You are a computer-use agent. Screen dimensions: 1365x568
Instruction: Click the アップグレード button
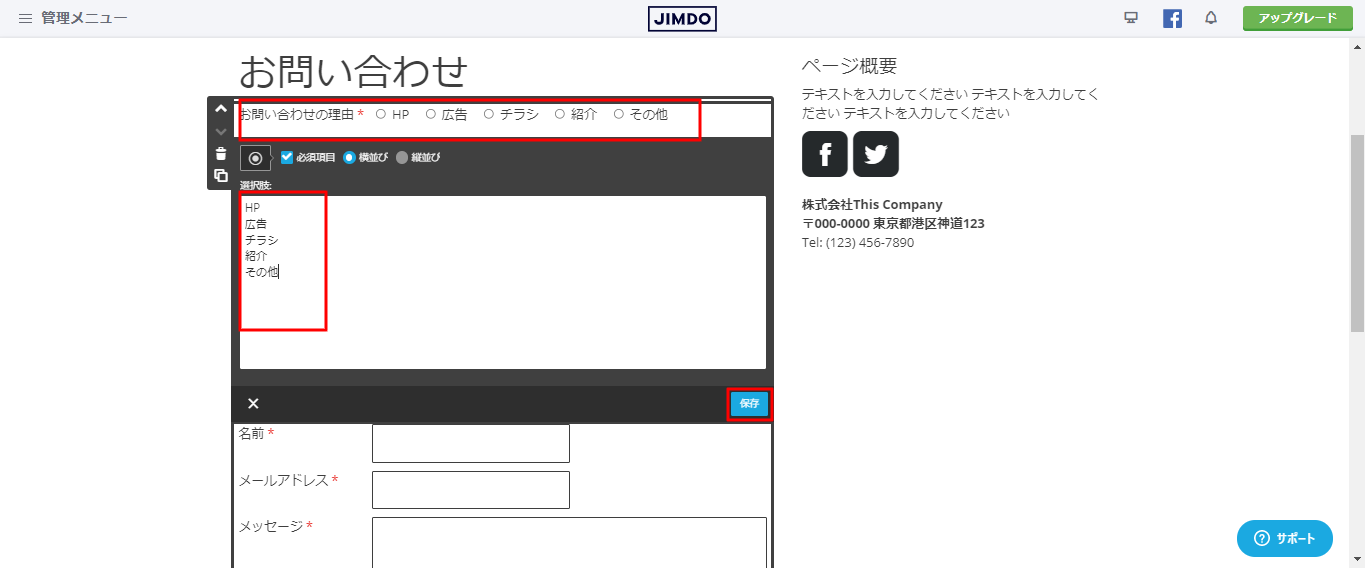click(1298, 18)
